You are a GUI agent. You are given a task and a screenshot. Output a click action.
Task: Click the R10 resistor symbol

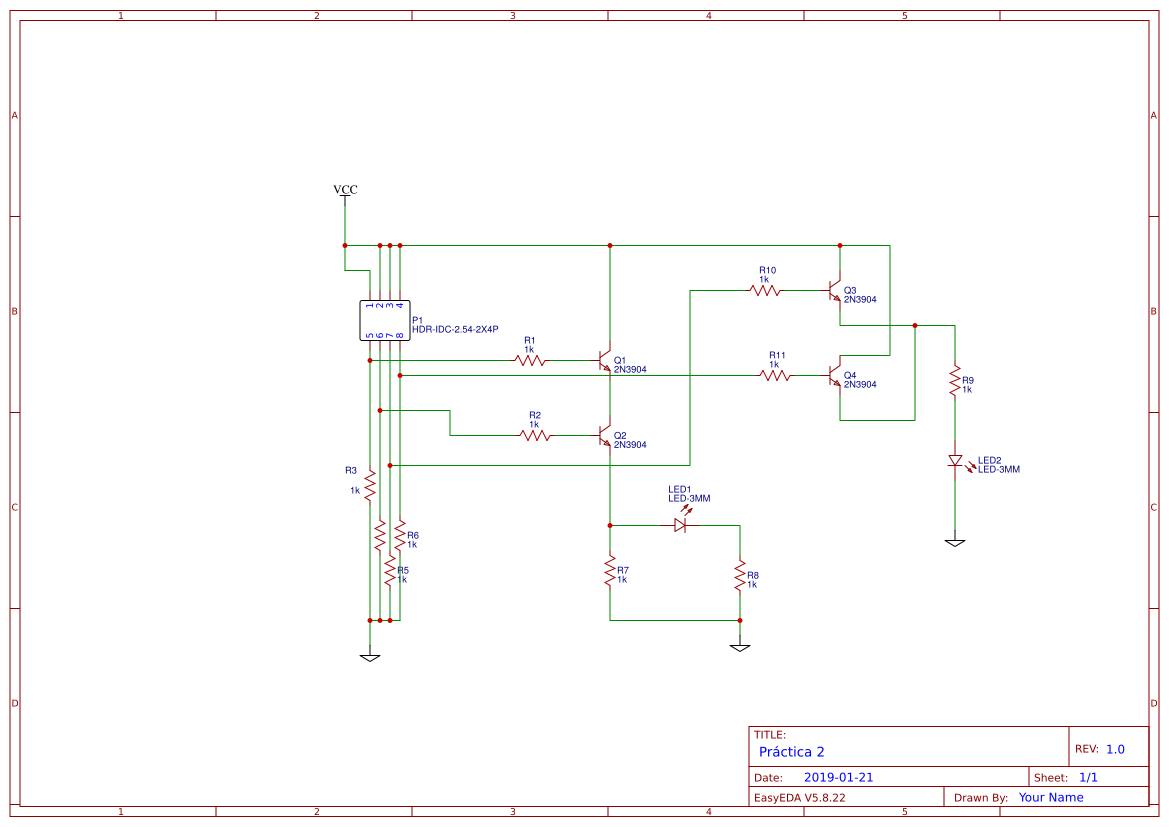(765, 291)
